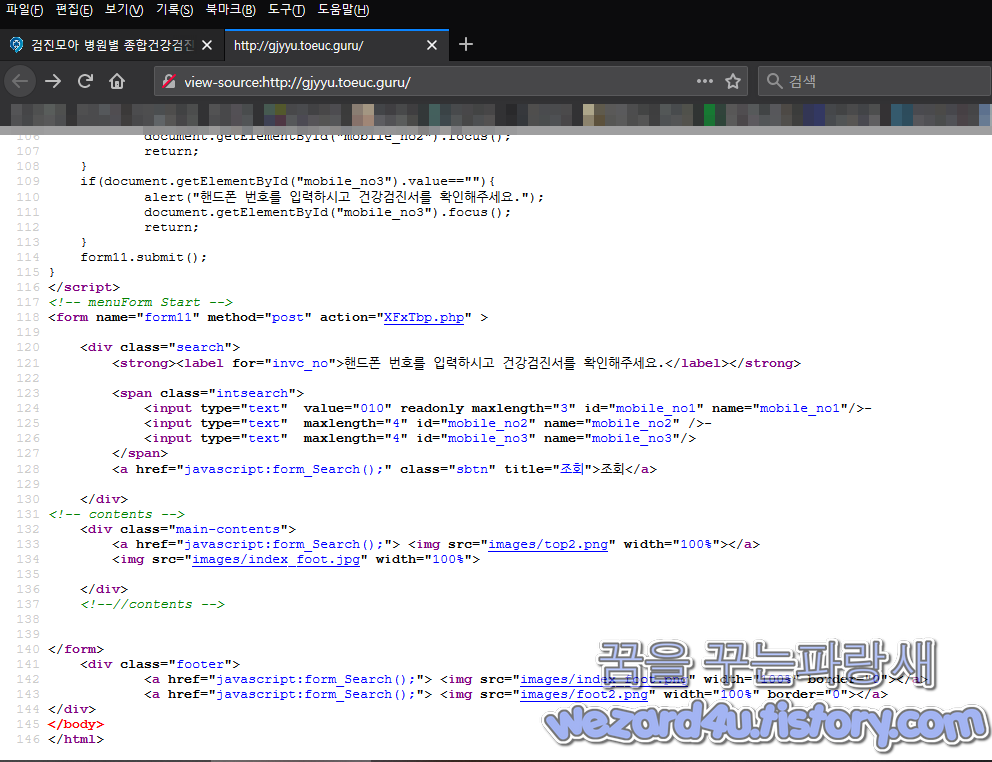Click the 조회 title attribute link

pyautogui.click(x=572, y=469)
